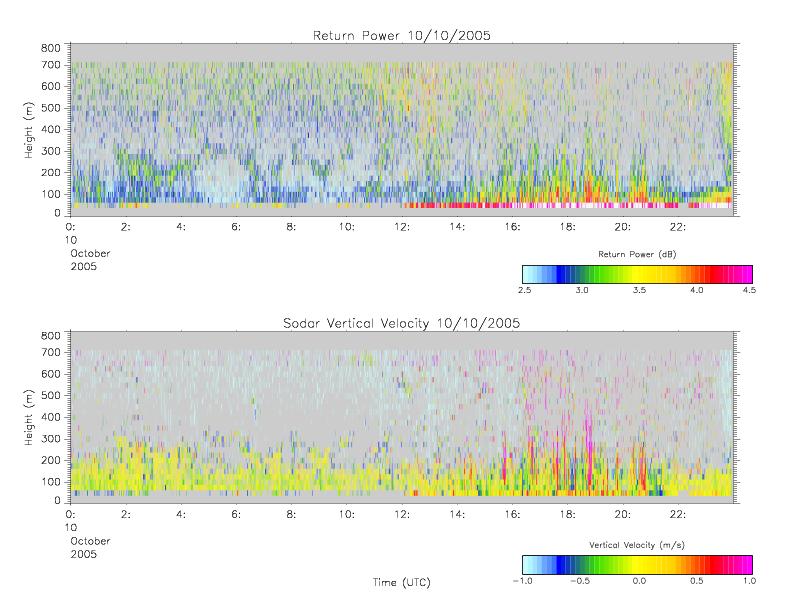791x611 pixels.
Task: Click the '20:' time tick under Return Power chart
Action: click(623, 227)
